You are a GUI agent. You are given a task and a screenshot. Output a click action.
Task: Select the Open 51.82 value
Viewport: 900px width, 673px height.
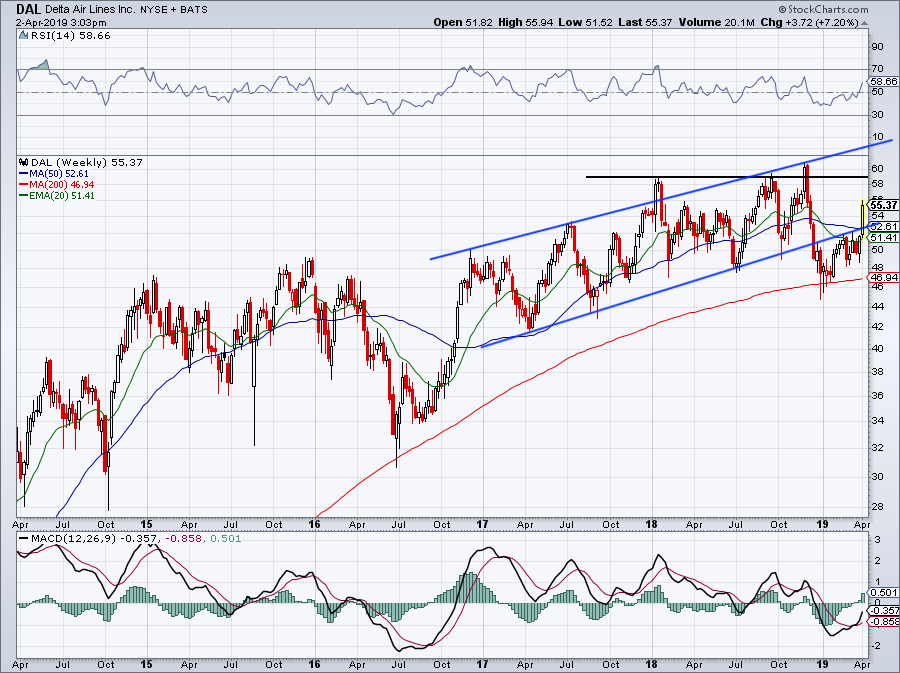(463, 22)
